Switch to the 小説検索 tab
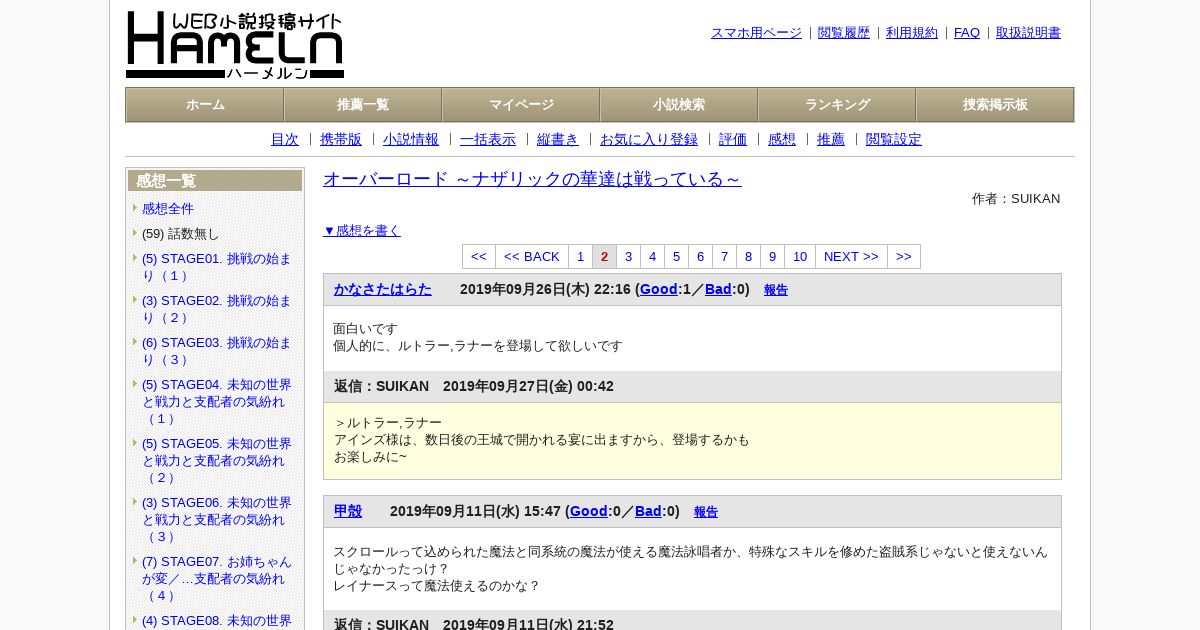1200x630 pixels. (x=679, y=105)
